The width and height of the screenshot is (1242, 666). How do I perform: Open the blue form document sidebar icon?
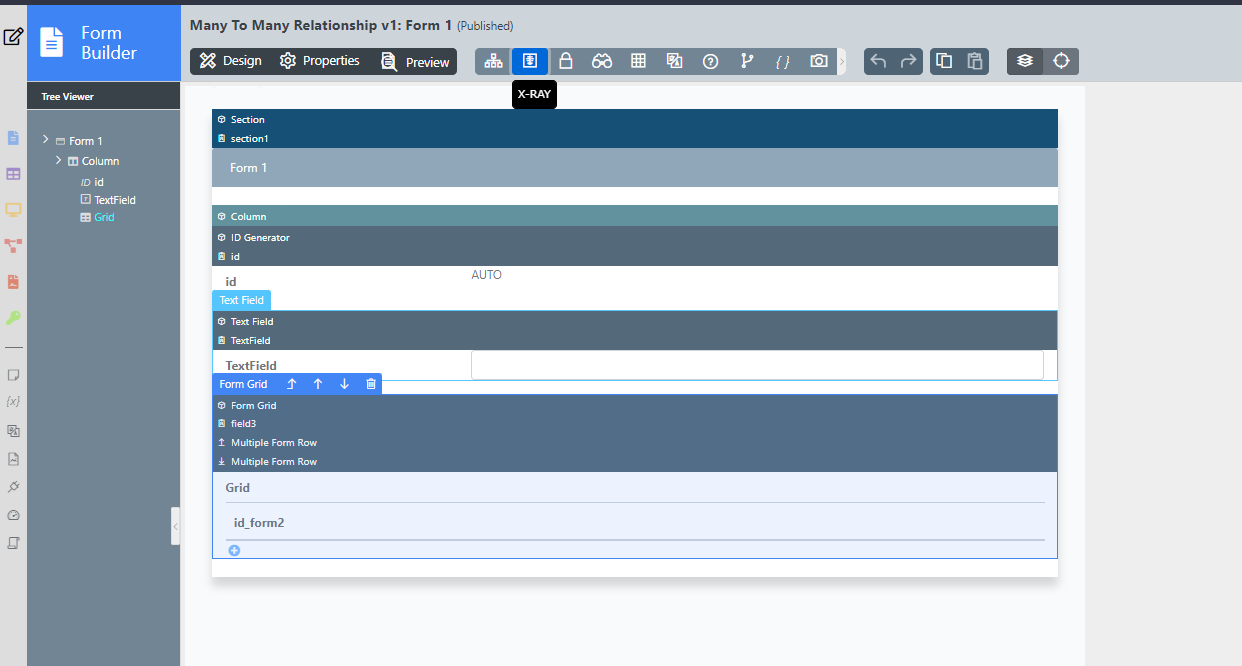[13, 138]
